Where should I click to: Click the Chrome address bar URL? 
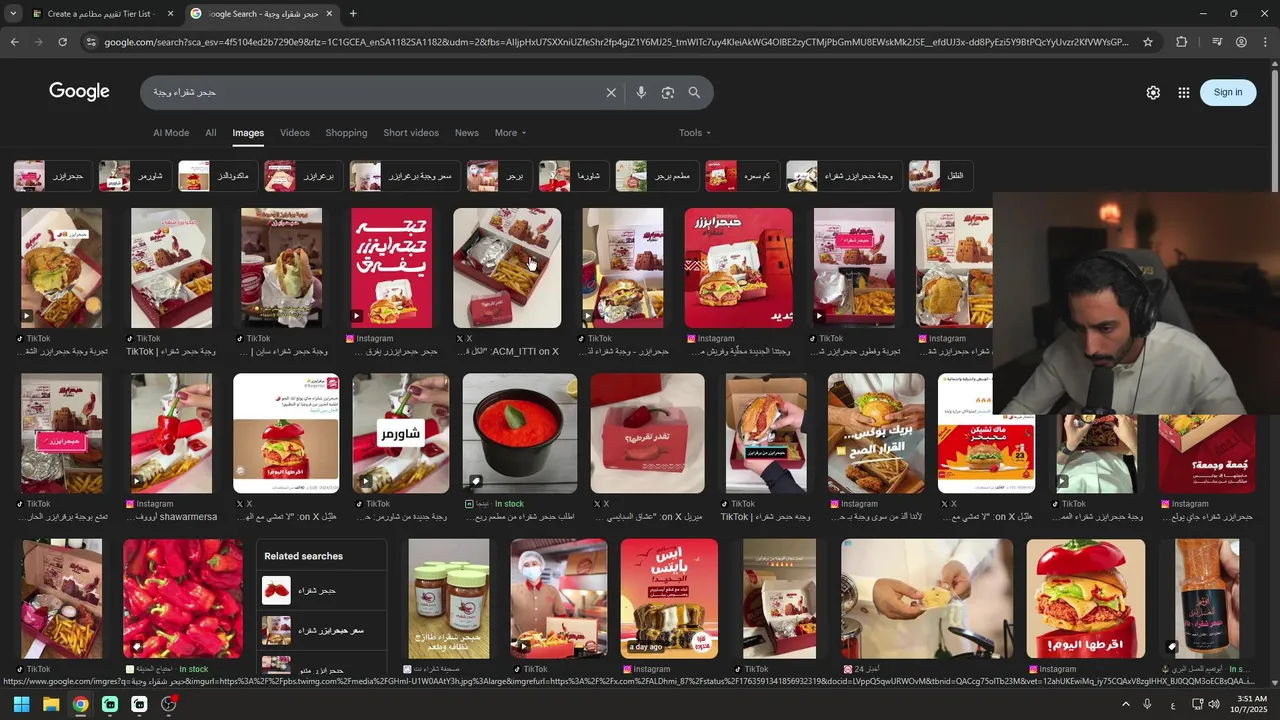(x=615, y=42)
